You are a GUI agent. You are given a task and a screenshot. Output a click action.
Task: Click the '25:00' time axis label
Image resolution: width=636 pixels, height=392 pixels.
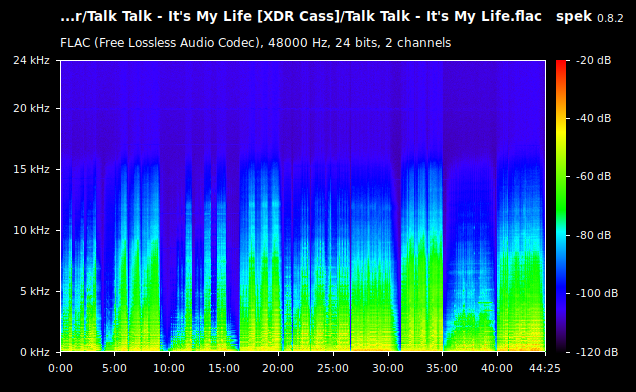tap(333, 368)
